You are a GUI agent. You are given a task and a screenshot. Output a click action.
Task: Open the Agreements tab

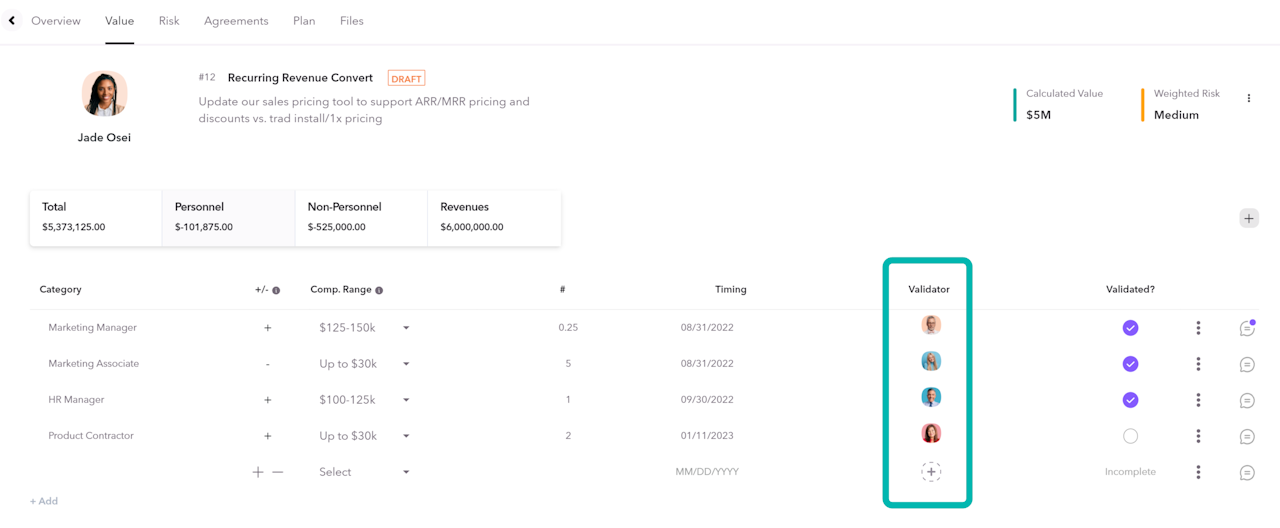(x=236, y=21)
